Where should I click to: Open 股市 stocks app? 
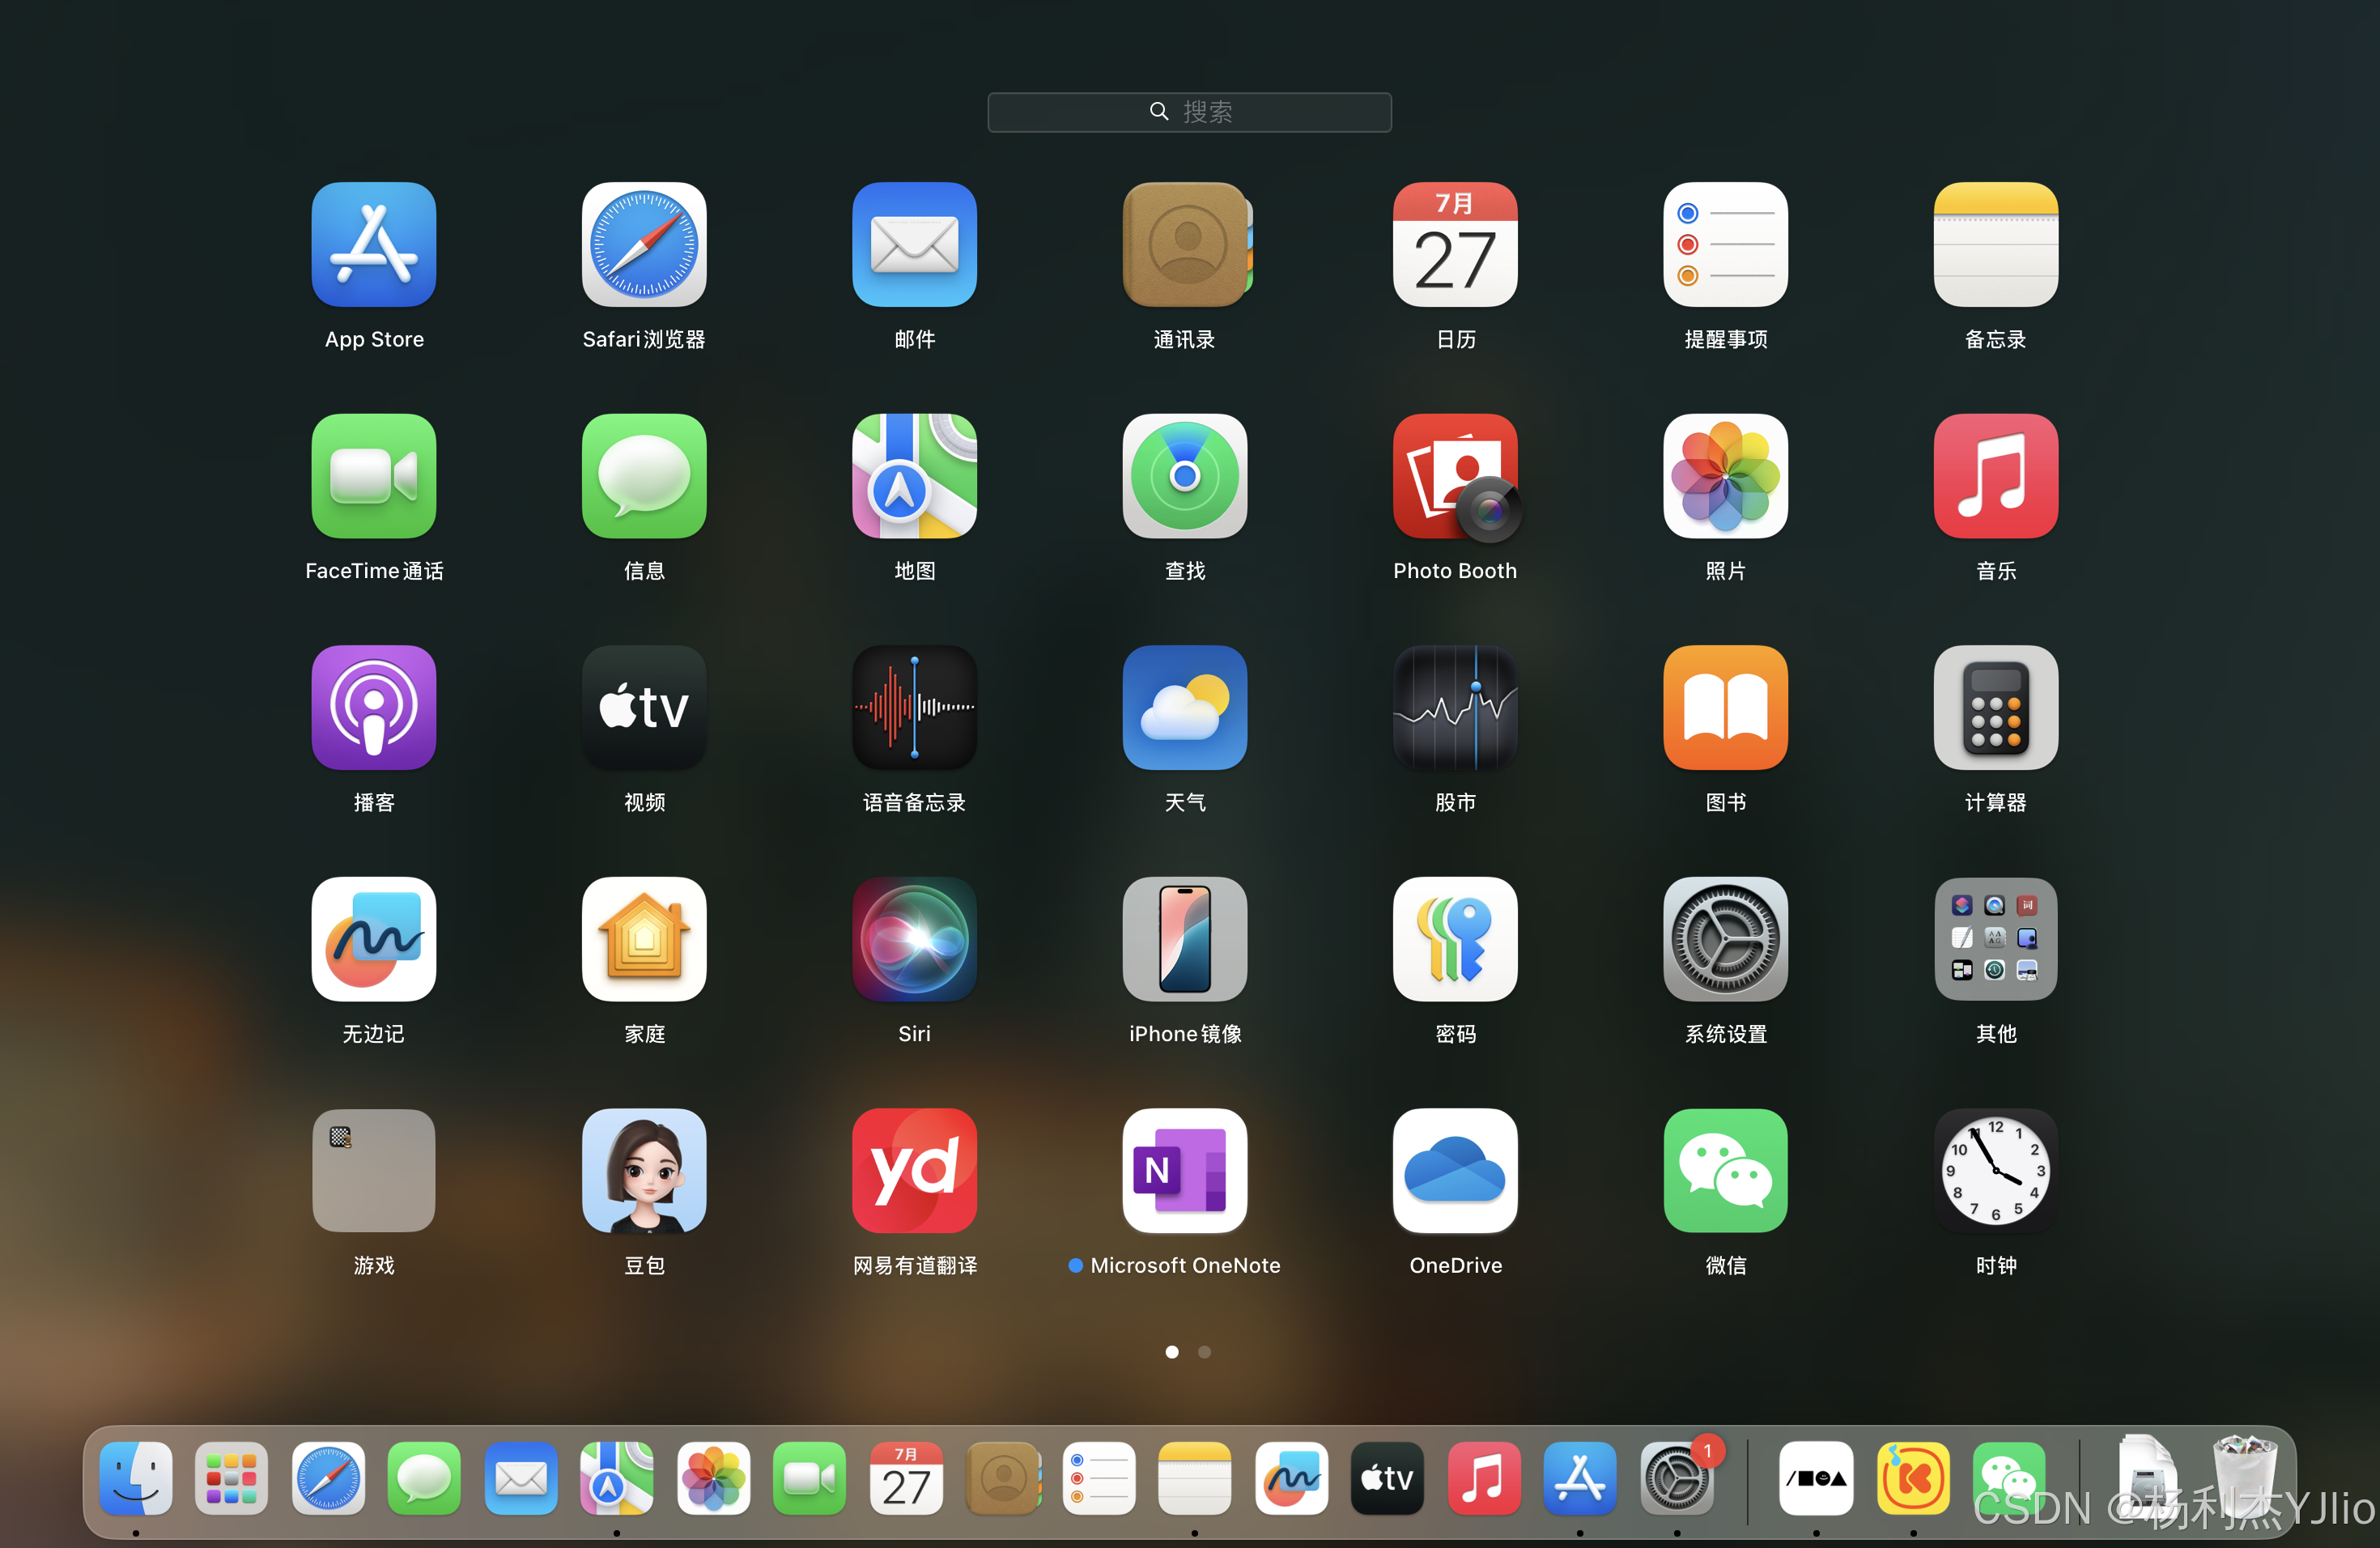[1455, 708]
